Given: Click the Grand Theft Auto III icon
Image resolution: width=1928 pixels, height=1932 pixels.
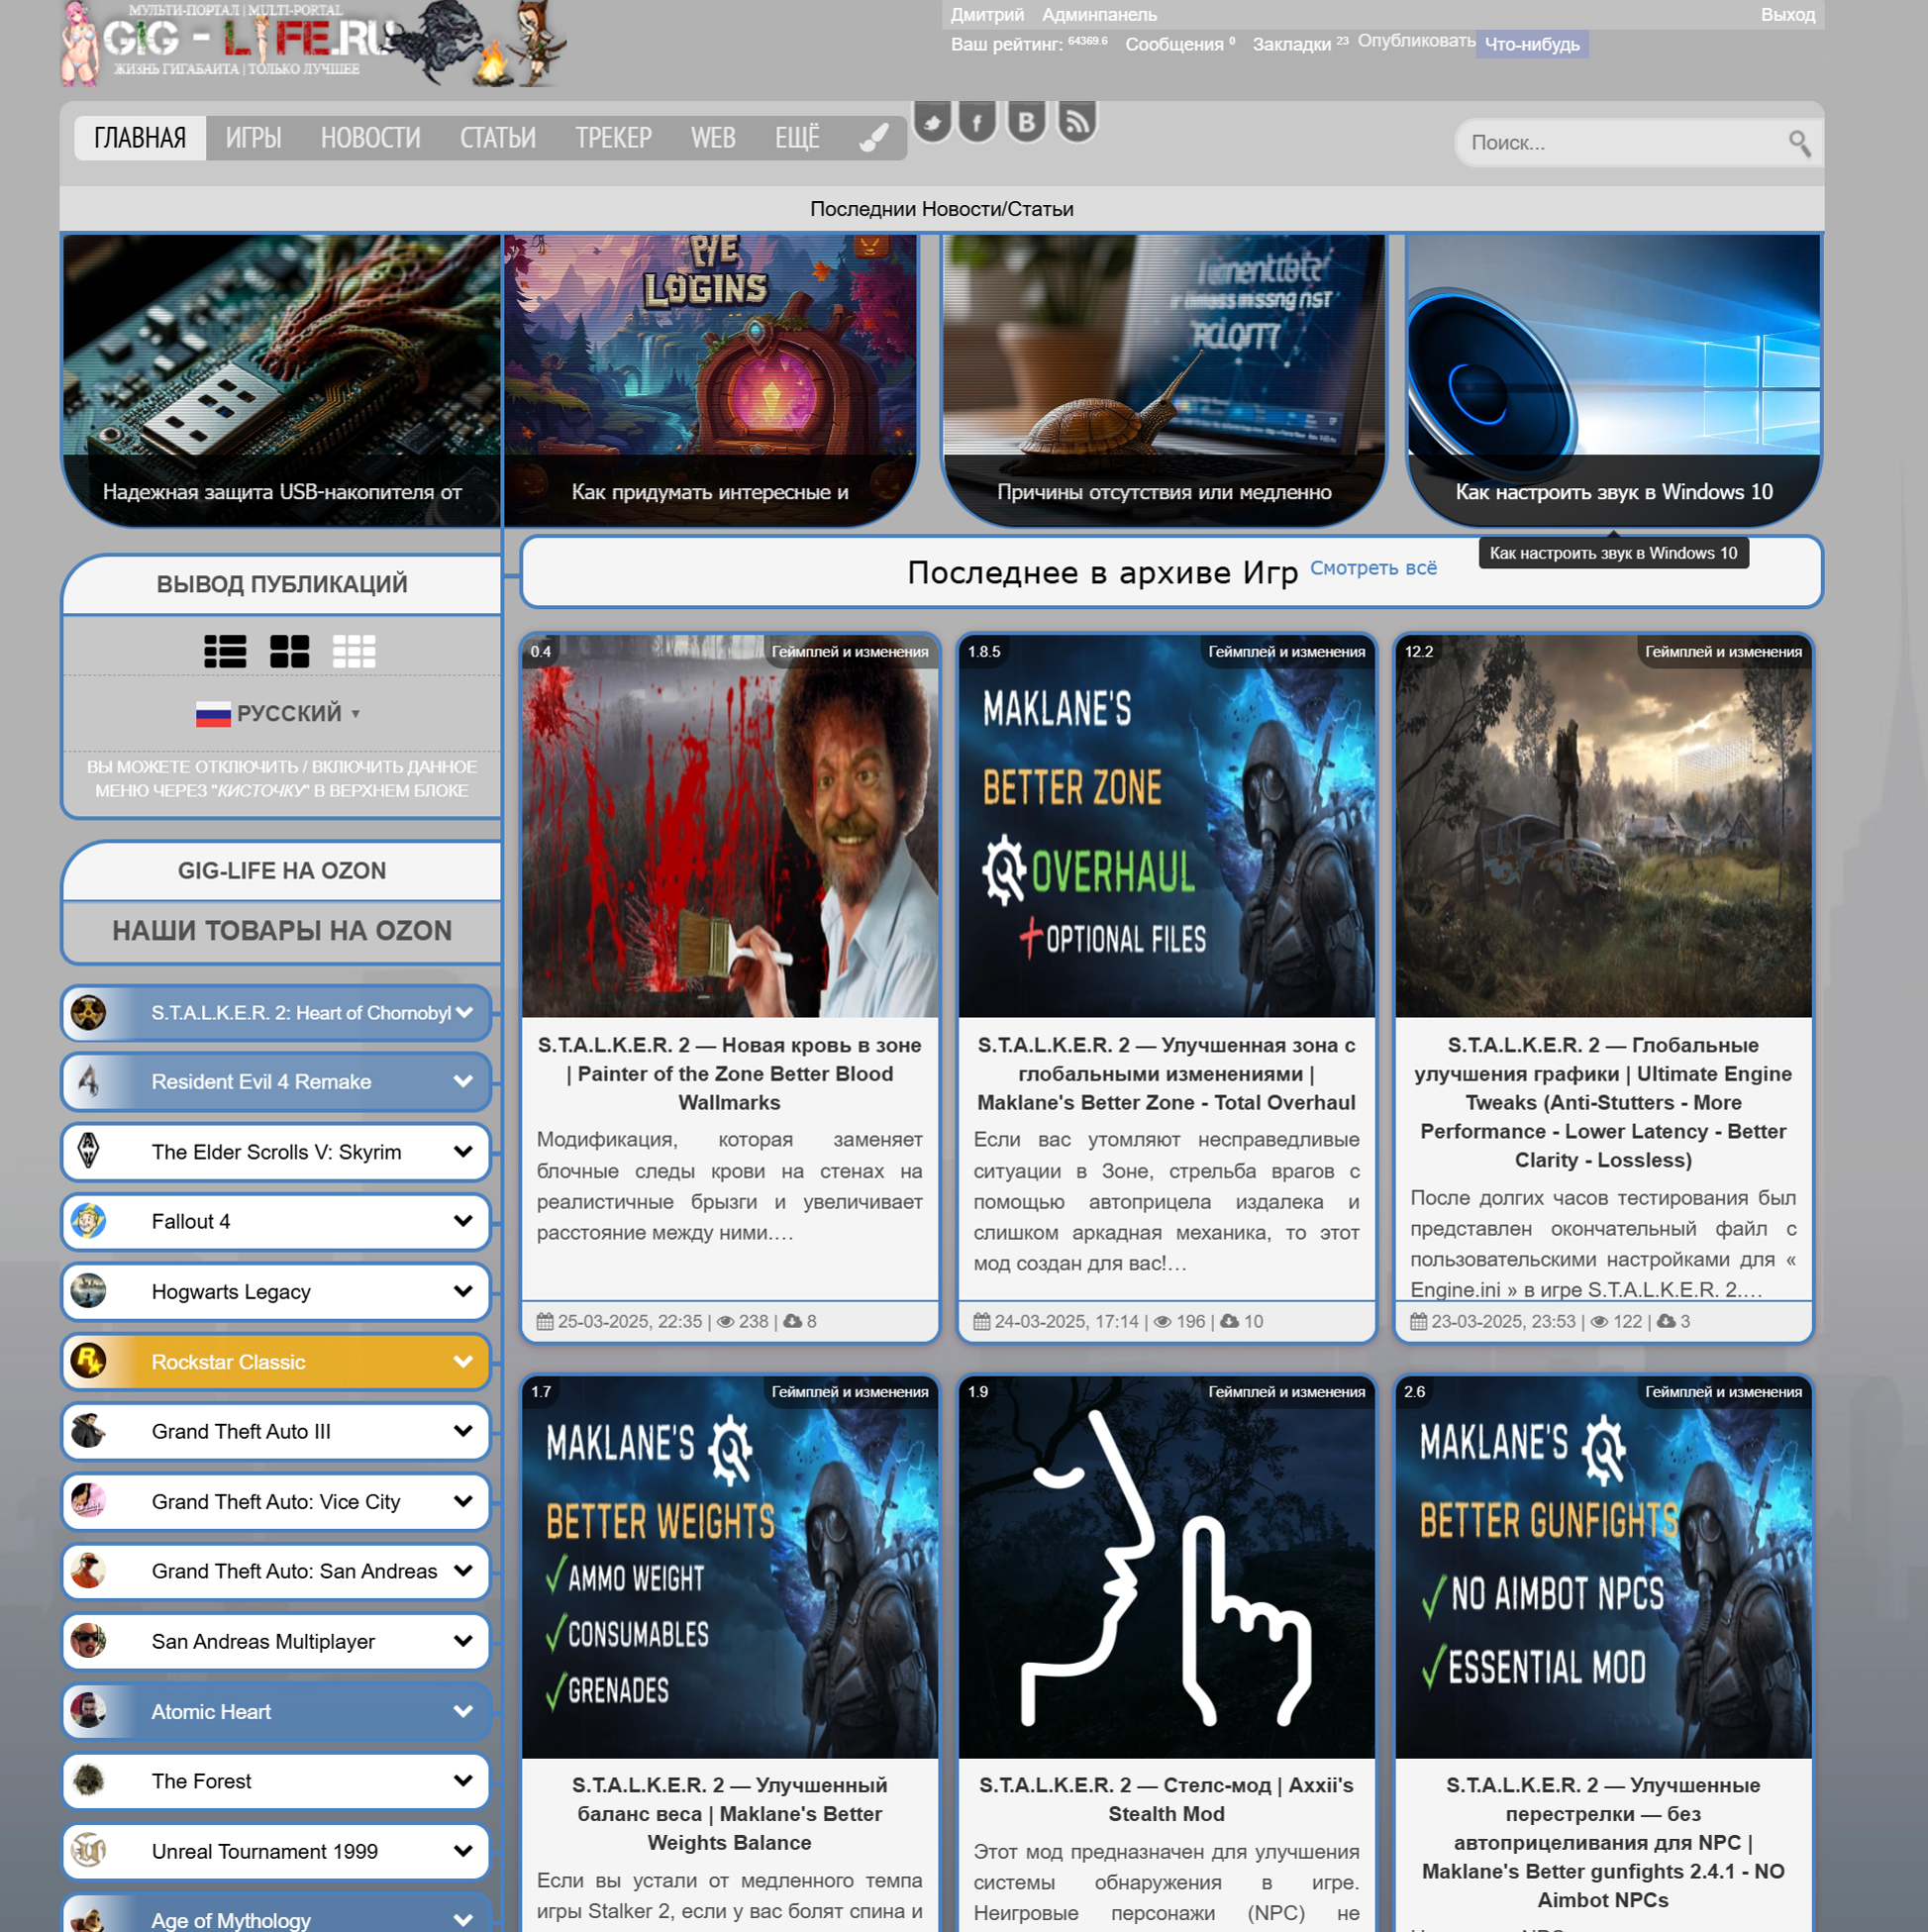Looking at the screenshot, I should [89, 1431].
